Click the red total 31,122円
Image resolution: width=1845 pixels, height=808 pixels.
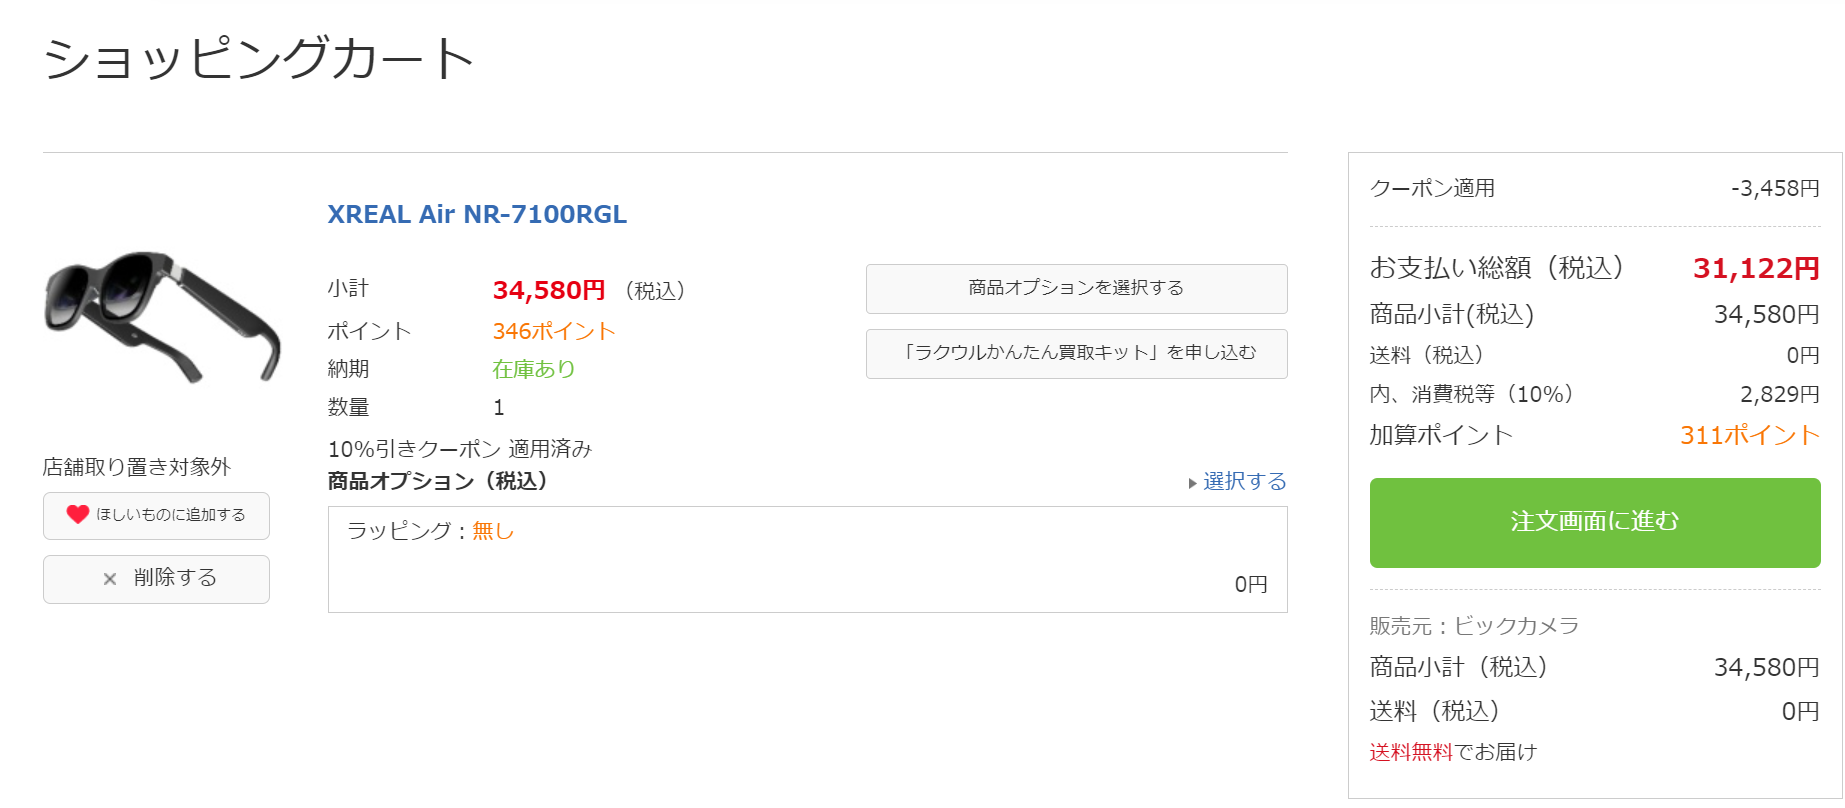pyautogui.click(x=1755, y=268)
